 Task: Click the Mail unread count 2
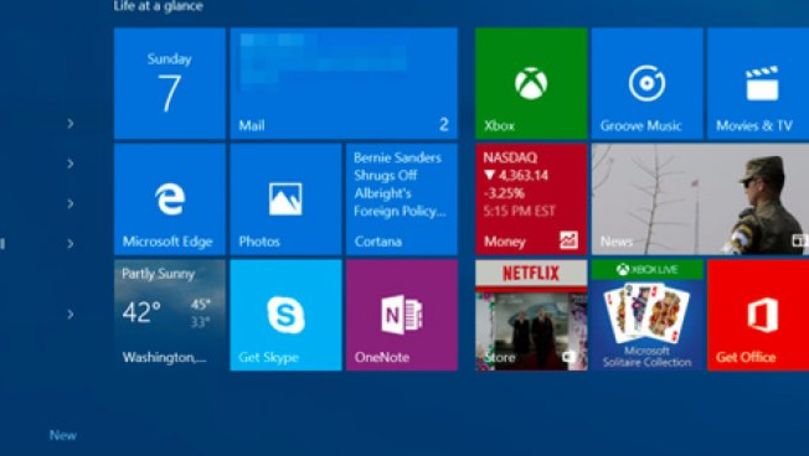click(444, 124)
